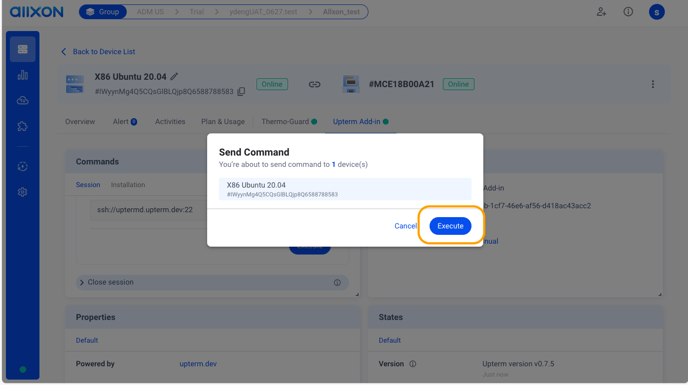Image resolution: width=688 pixels, height=385 pixels.
Task: Click the Execute button in Send Command dialog
Action: tap(450, 226)
